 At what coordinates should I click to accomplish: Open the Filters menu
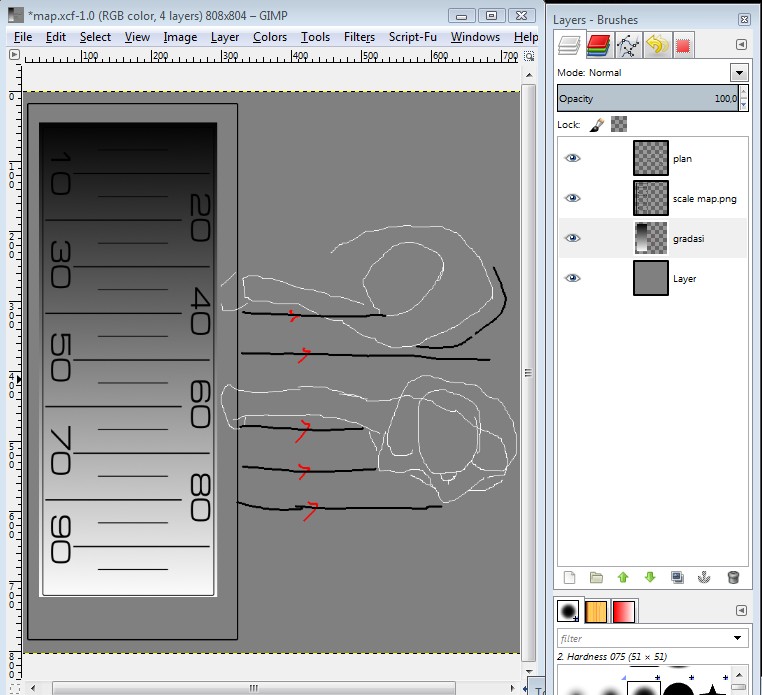tap(359, 37)
